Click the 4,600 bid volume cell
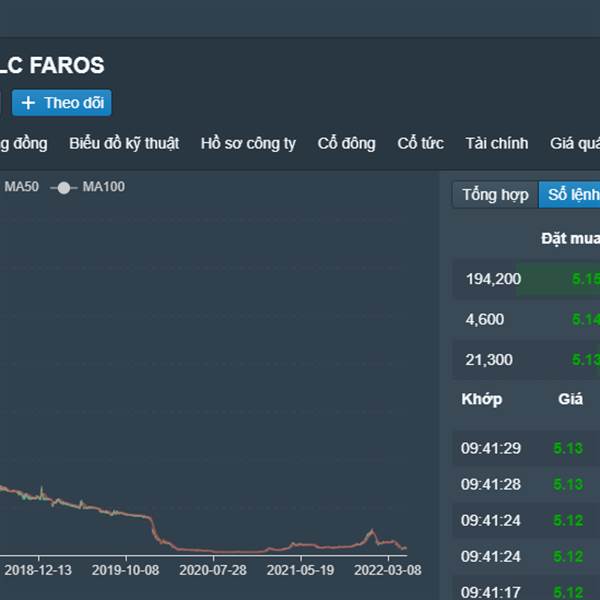This screenshot has width=600, height=600. point(484,320)
